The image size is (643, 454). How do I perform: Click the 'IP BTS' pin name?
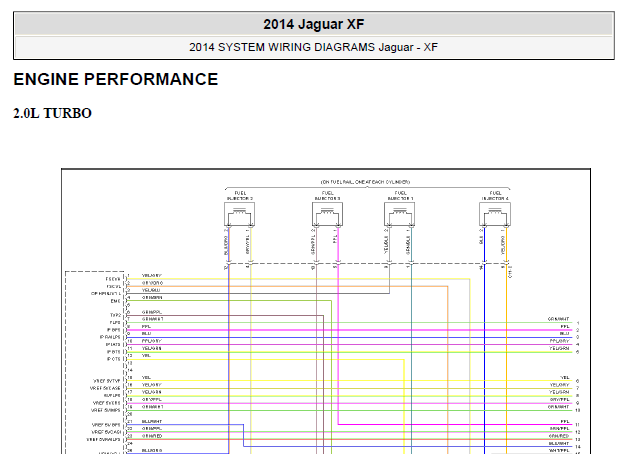coord(114,352)
